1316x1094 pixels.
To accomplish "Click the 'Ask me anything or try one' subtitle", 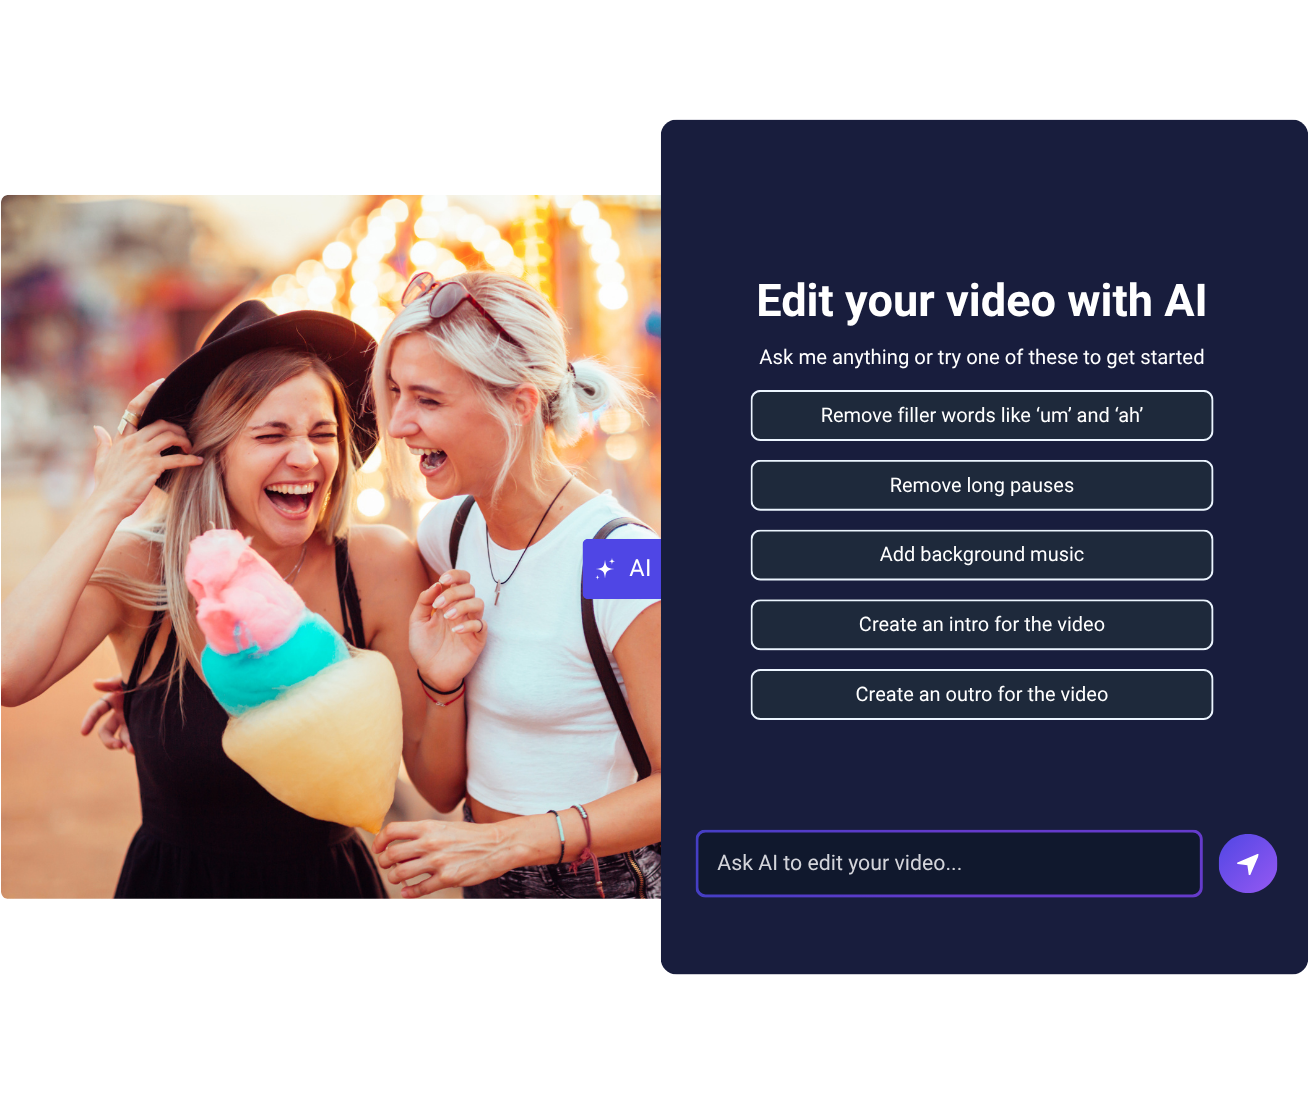I will [x=981, y=357].
